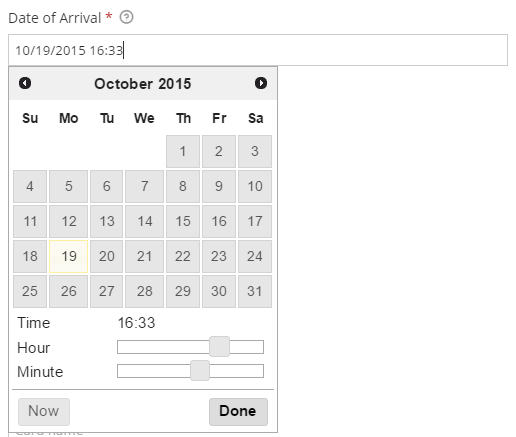Image resolution: width=516 pixels, height=437 pixels.
Task: Select October 12 date cell
Action: point(69,221)
